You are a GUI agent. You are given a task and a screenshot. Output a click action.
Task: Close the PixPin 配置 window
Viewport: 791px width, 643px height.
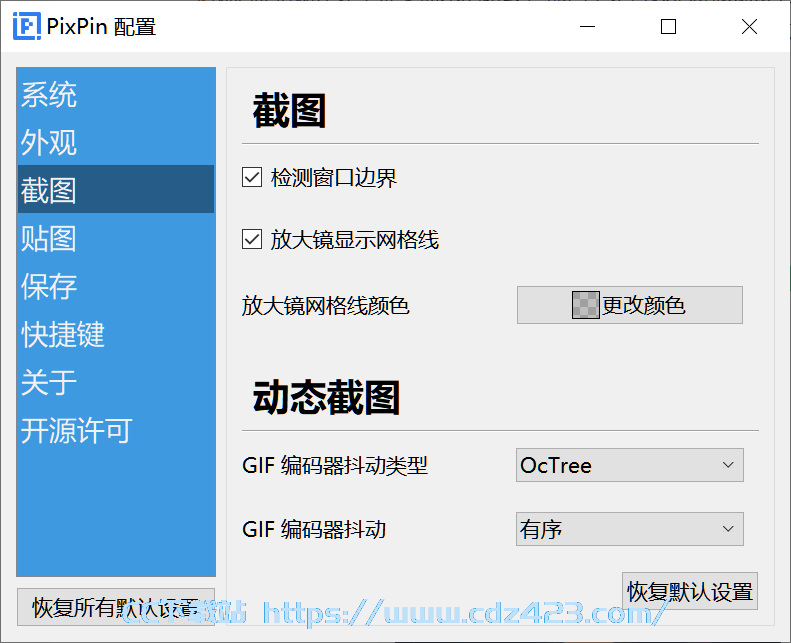750,26
